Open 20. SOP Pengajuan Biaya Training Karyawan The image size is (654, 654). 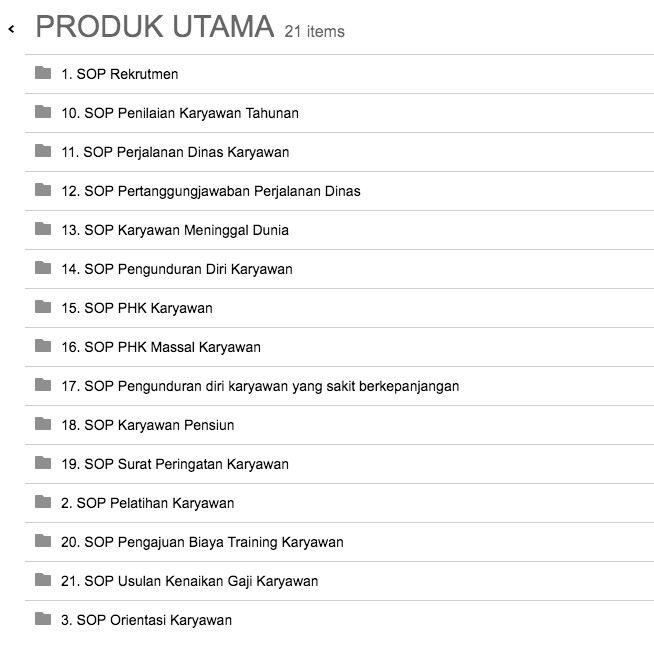point(202,542)
